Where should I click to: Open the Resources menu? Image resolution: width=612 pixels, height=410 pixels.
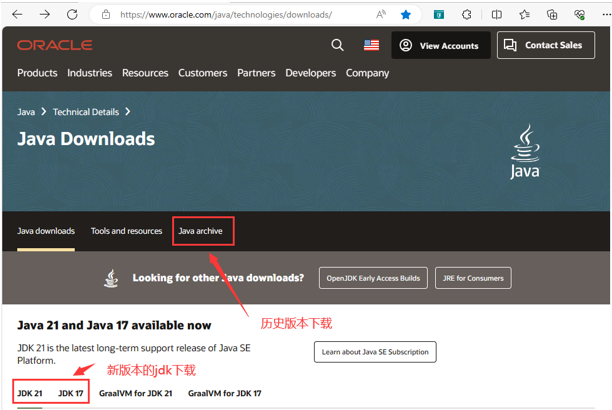click(145, 73)
